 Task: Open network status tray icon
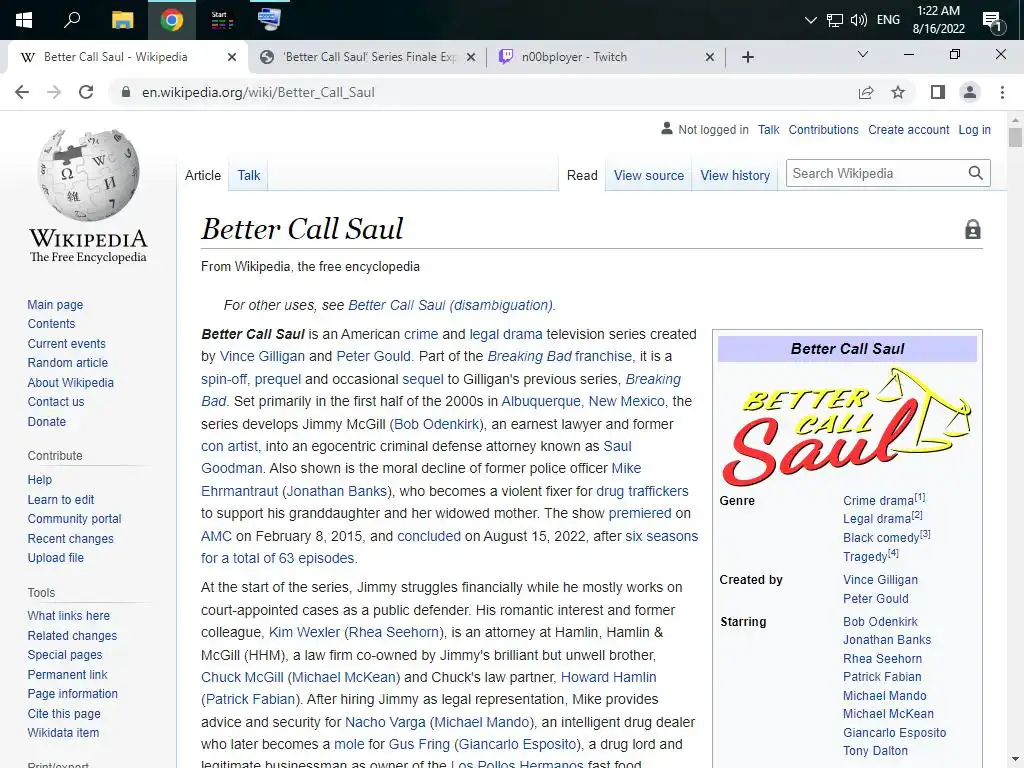835,20
